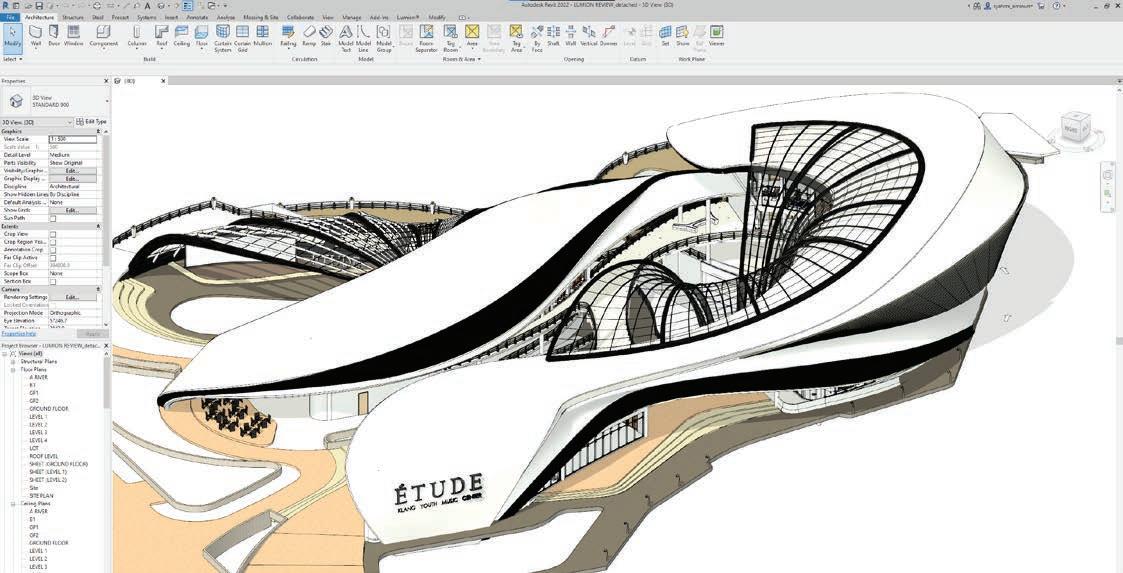Click Edit button for Show Grids
This screenshot has height=573, width=1123.
coord(72,211)
